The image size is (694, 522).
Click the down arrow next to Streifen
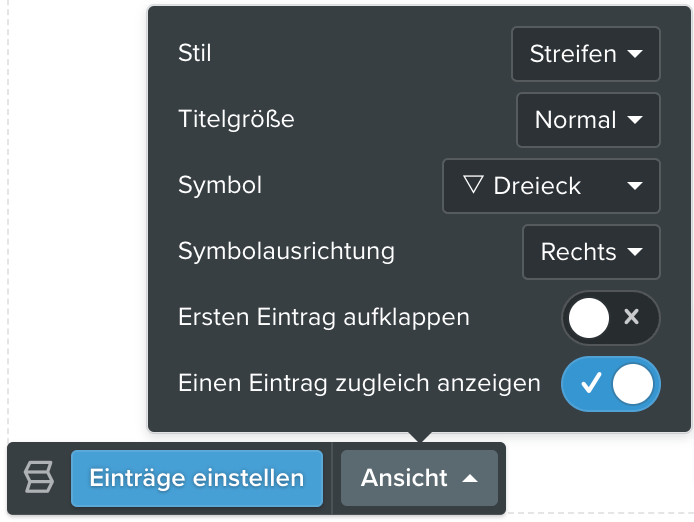click(x=635, y=54)
